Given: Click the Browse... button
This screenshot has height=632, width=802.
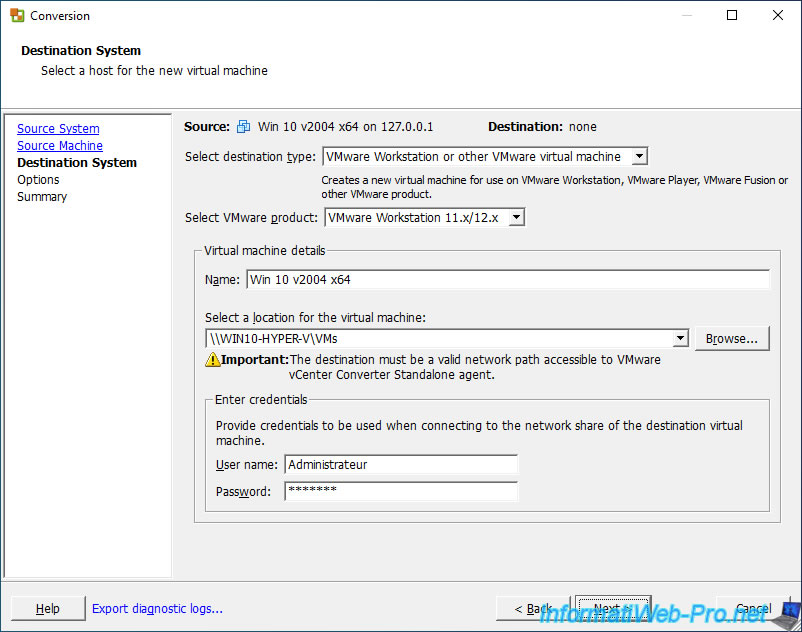Looking at the screenshot, I should (x=732, y=338).
